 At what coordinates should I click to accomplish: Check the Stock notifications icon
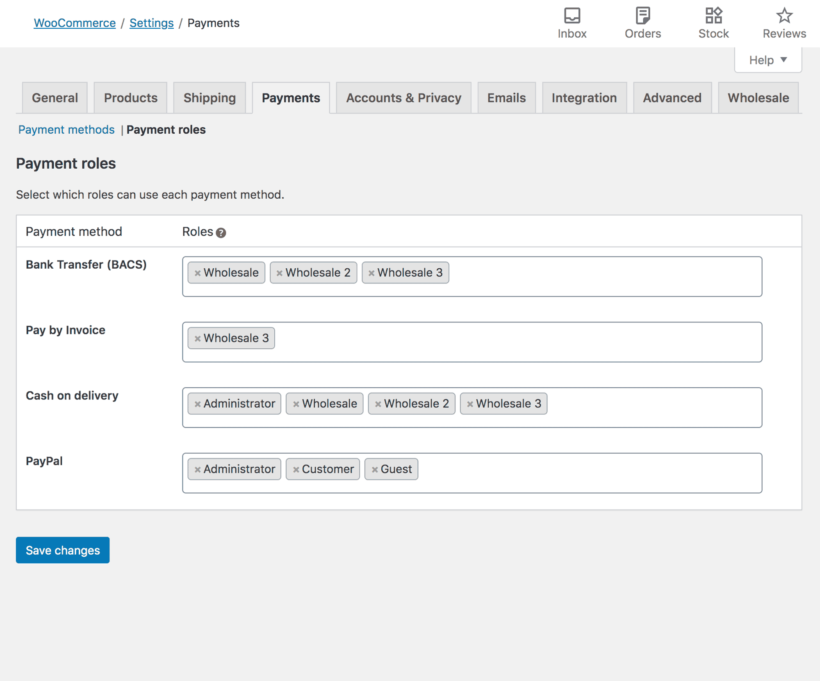[713, 22]
